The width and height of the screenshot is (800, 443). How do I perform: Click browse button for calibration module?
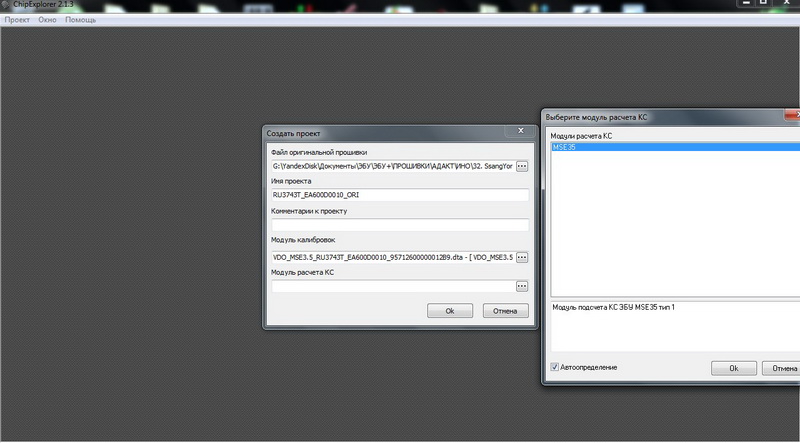coord(521,257)
